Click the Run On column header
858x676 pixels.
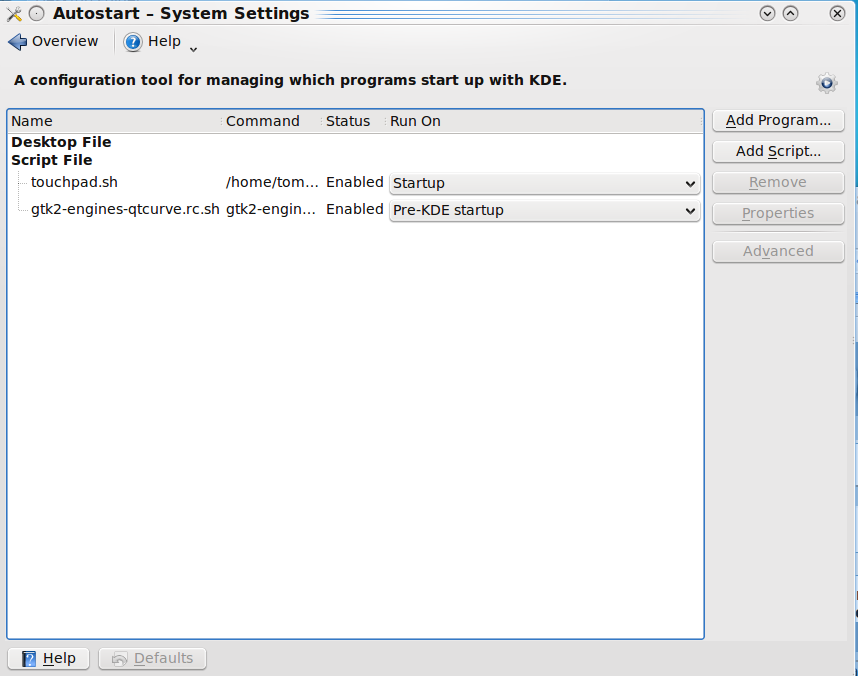[x=540, y=121]
